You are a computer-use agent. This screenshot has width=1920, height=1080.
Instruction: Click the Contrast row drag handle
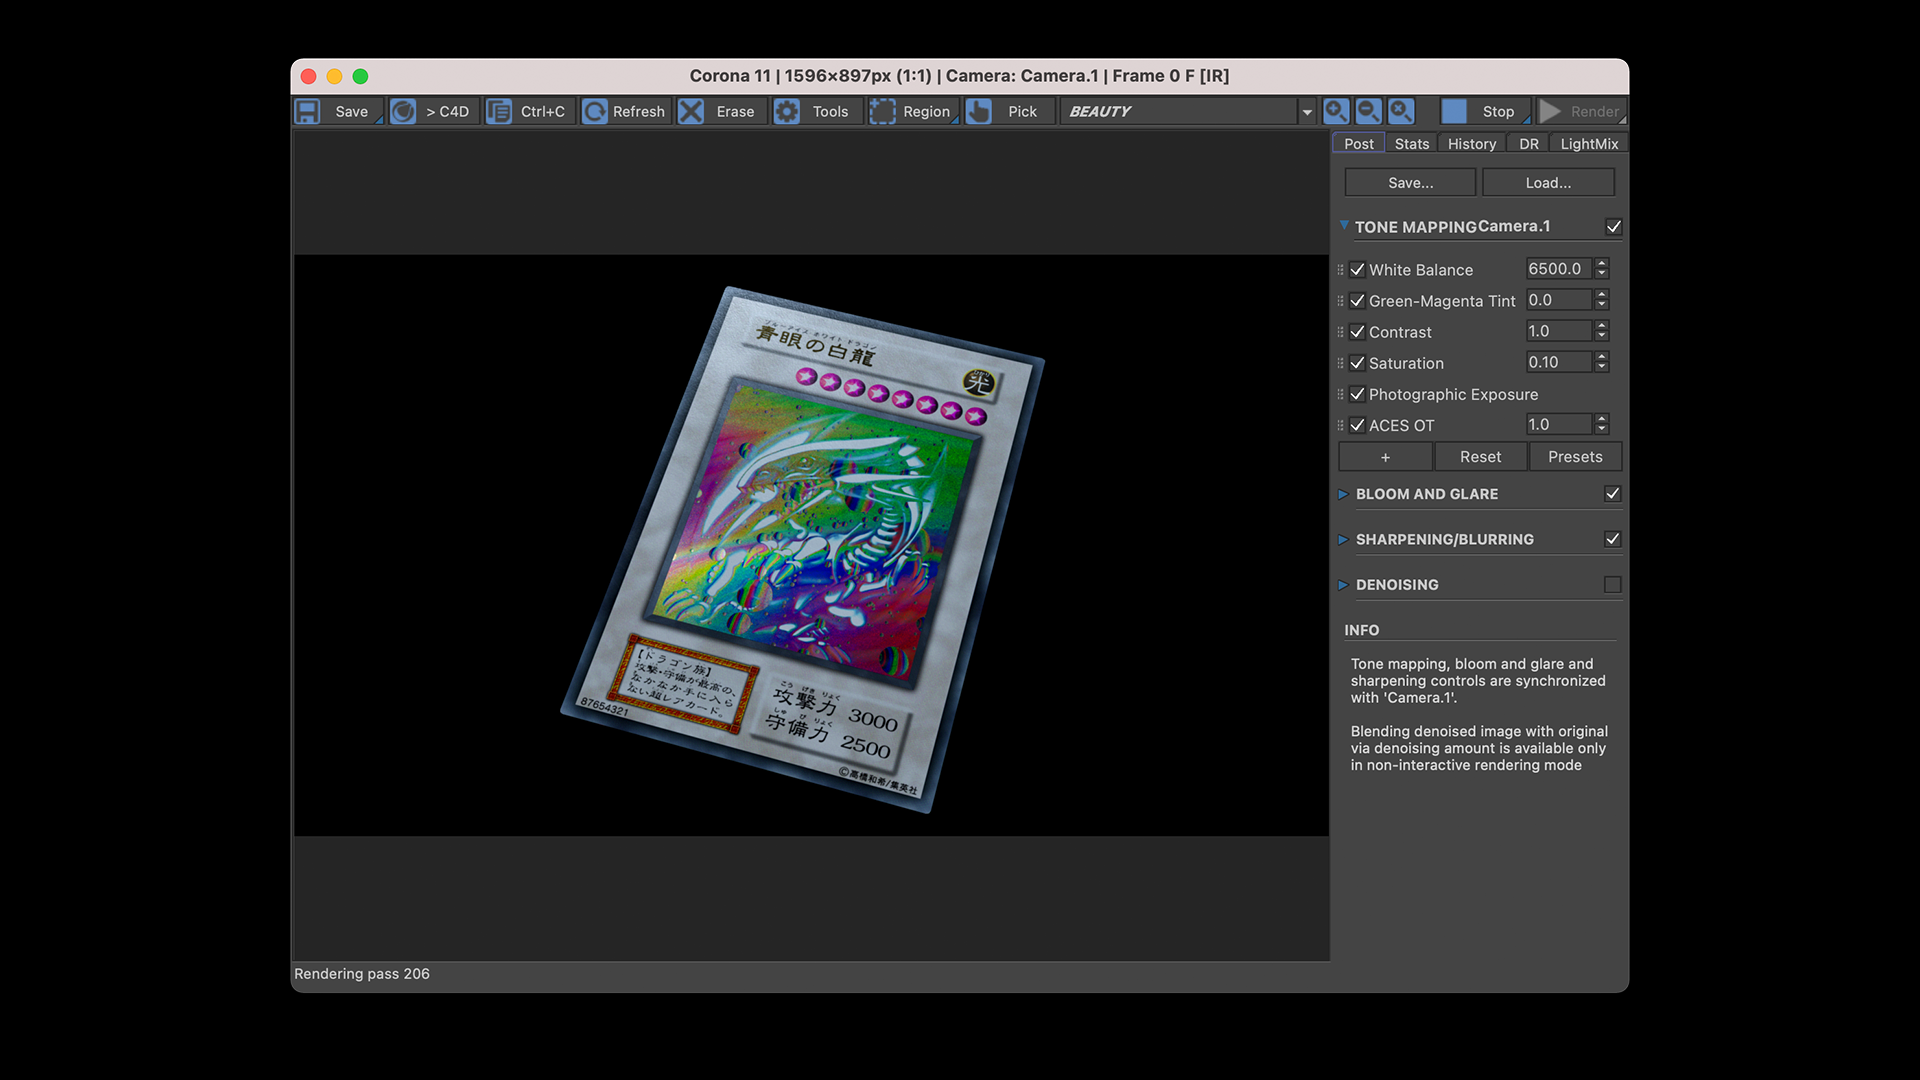[1340, 332]
